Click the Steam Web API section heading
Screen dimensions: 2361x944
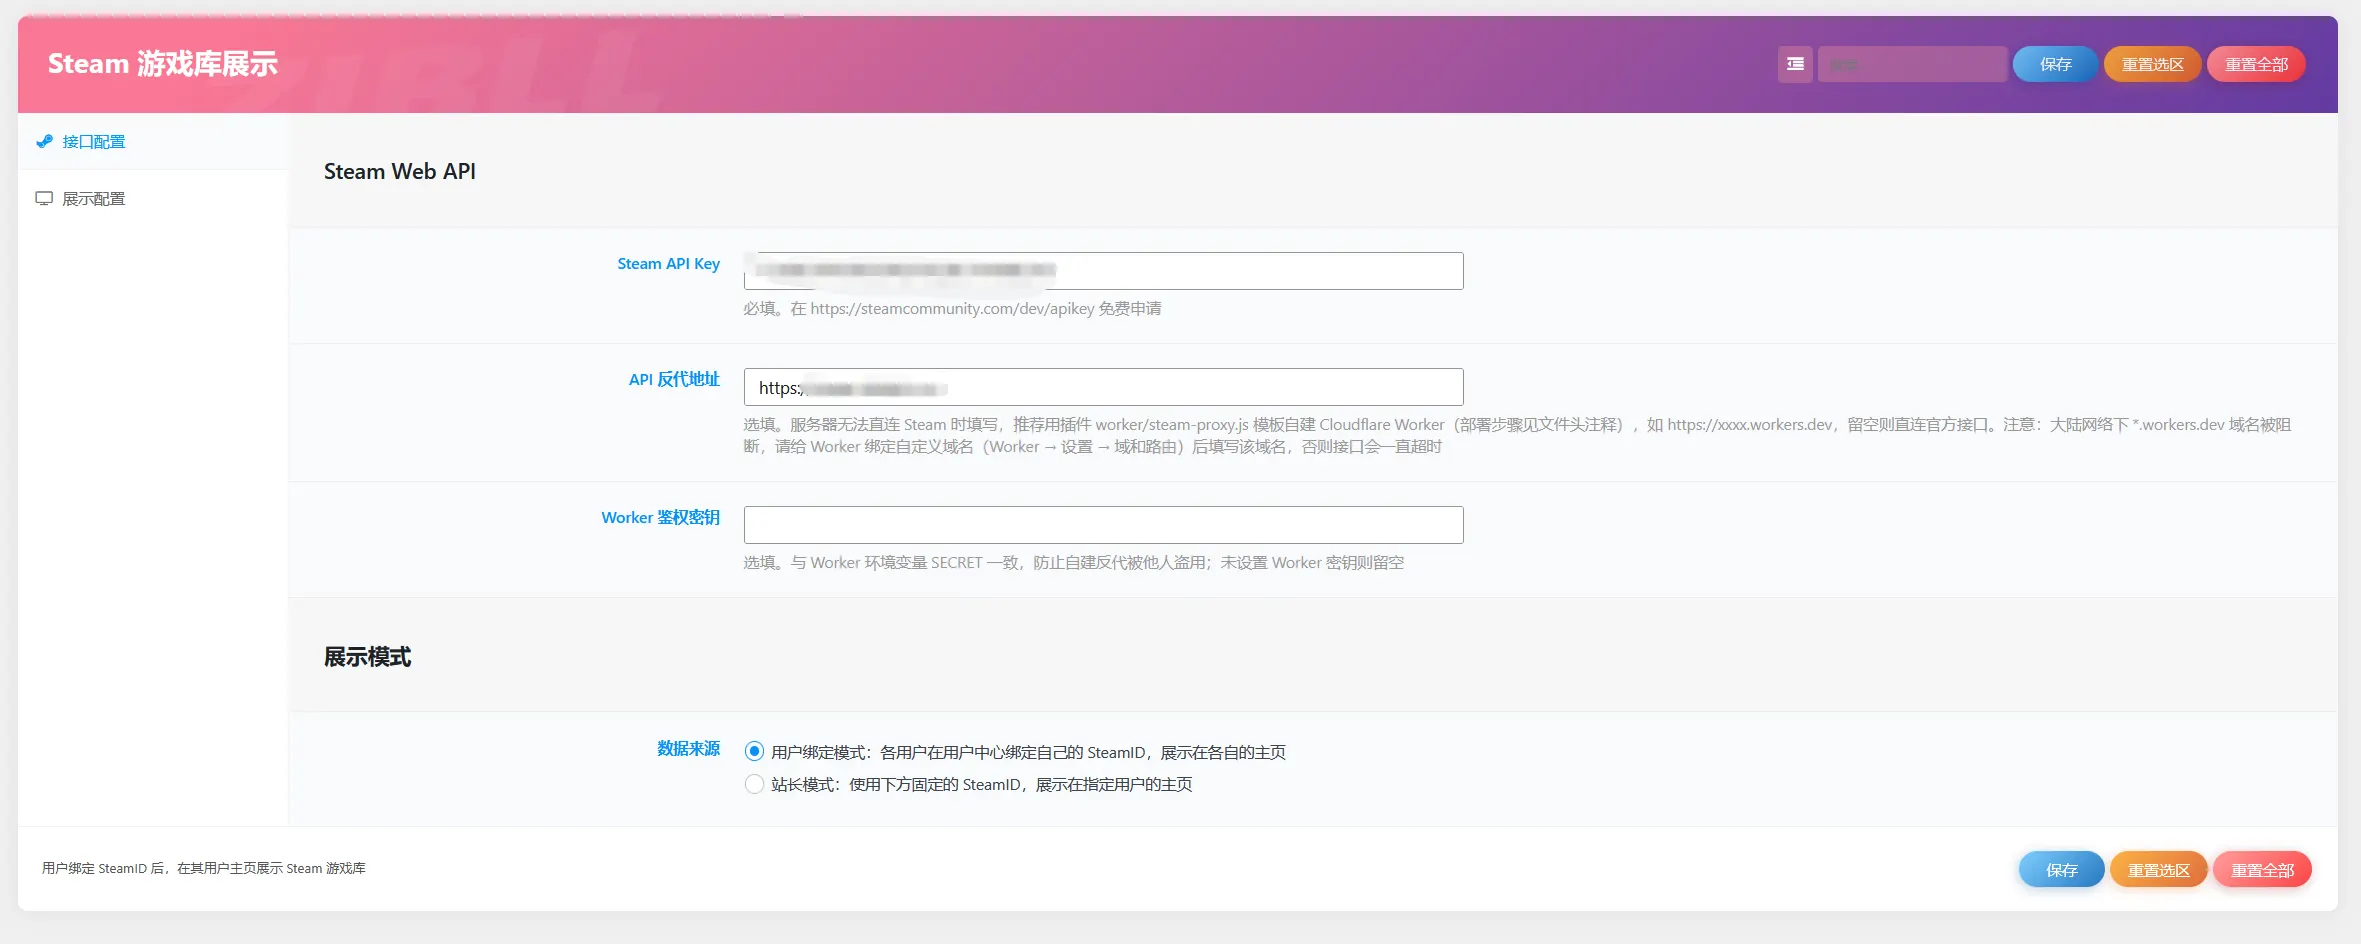coord(400,171)
